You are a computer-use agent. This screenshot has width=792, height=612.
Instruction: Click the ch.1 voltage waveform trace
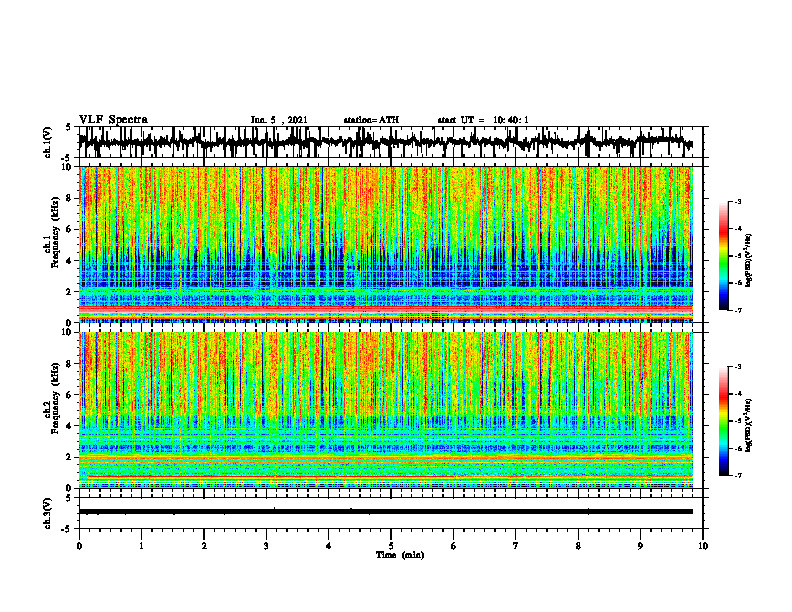tap(386, 142)
